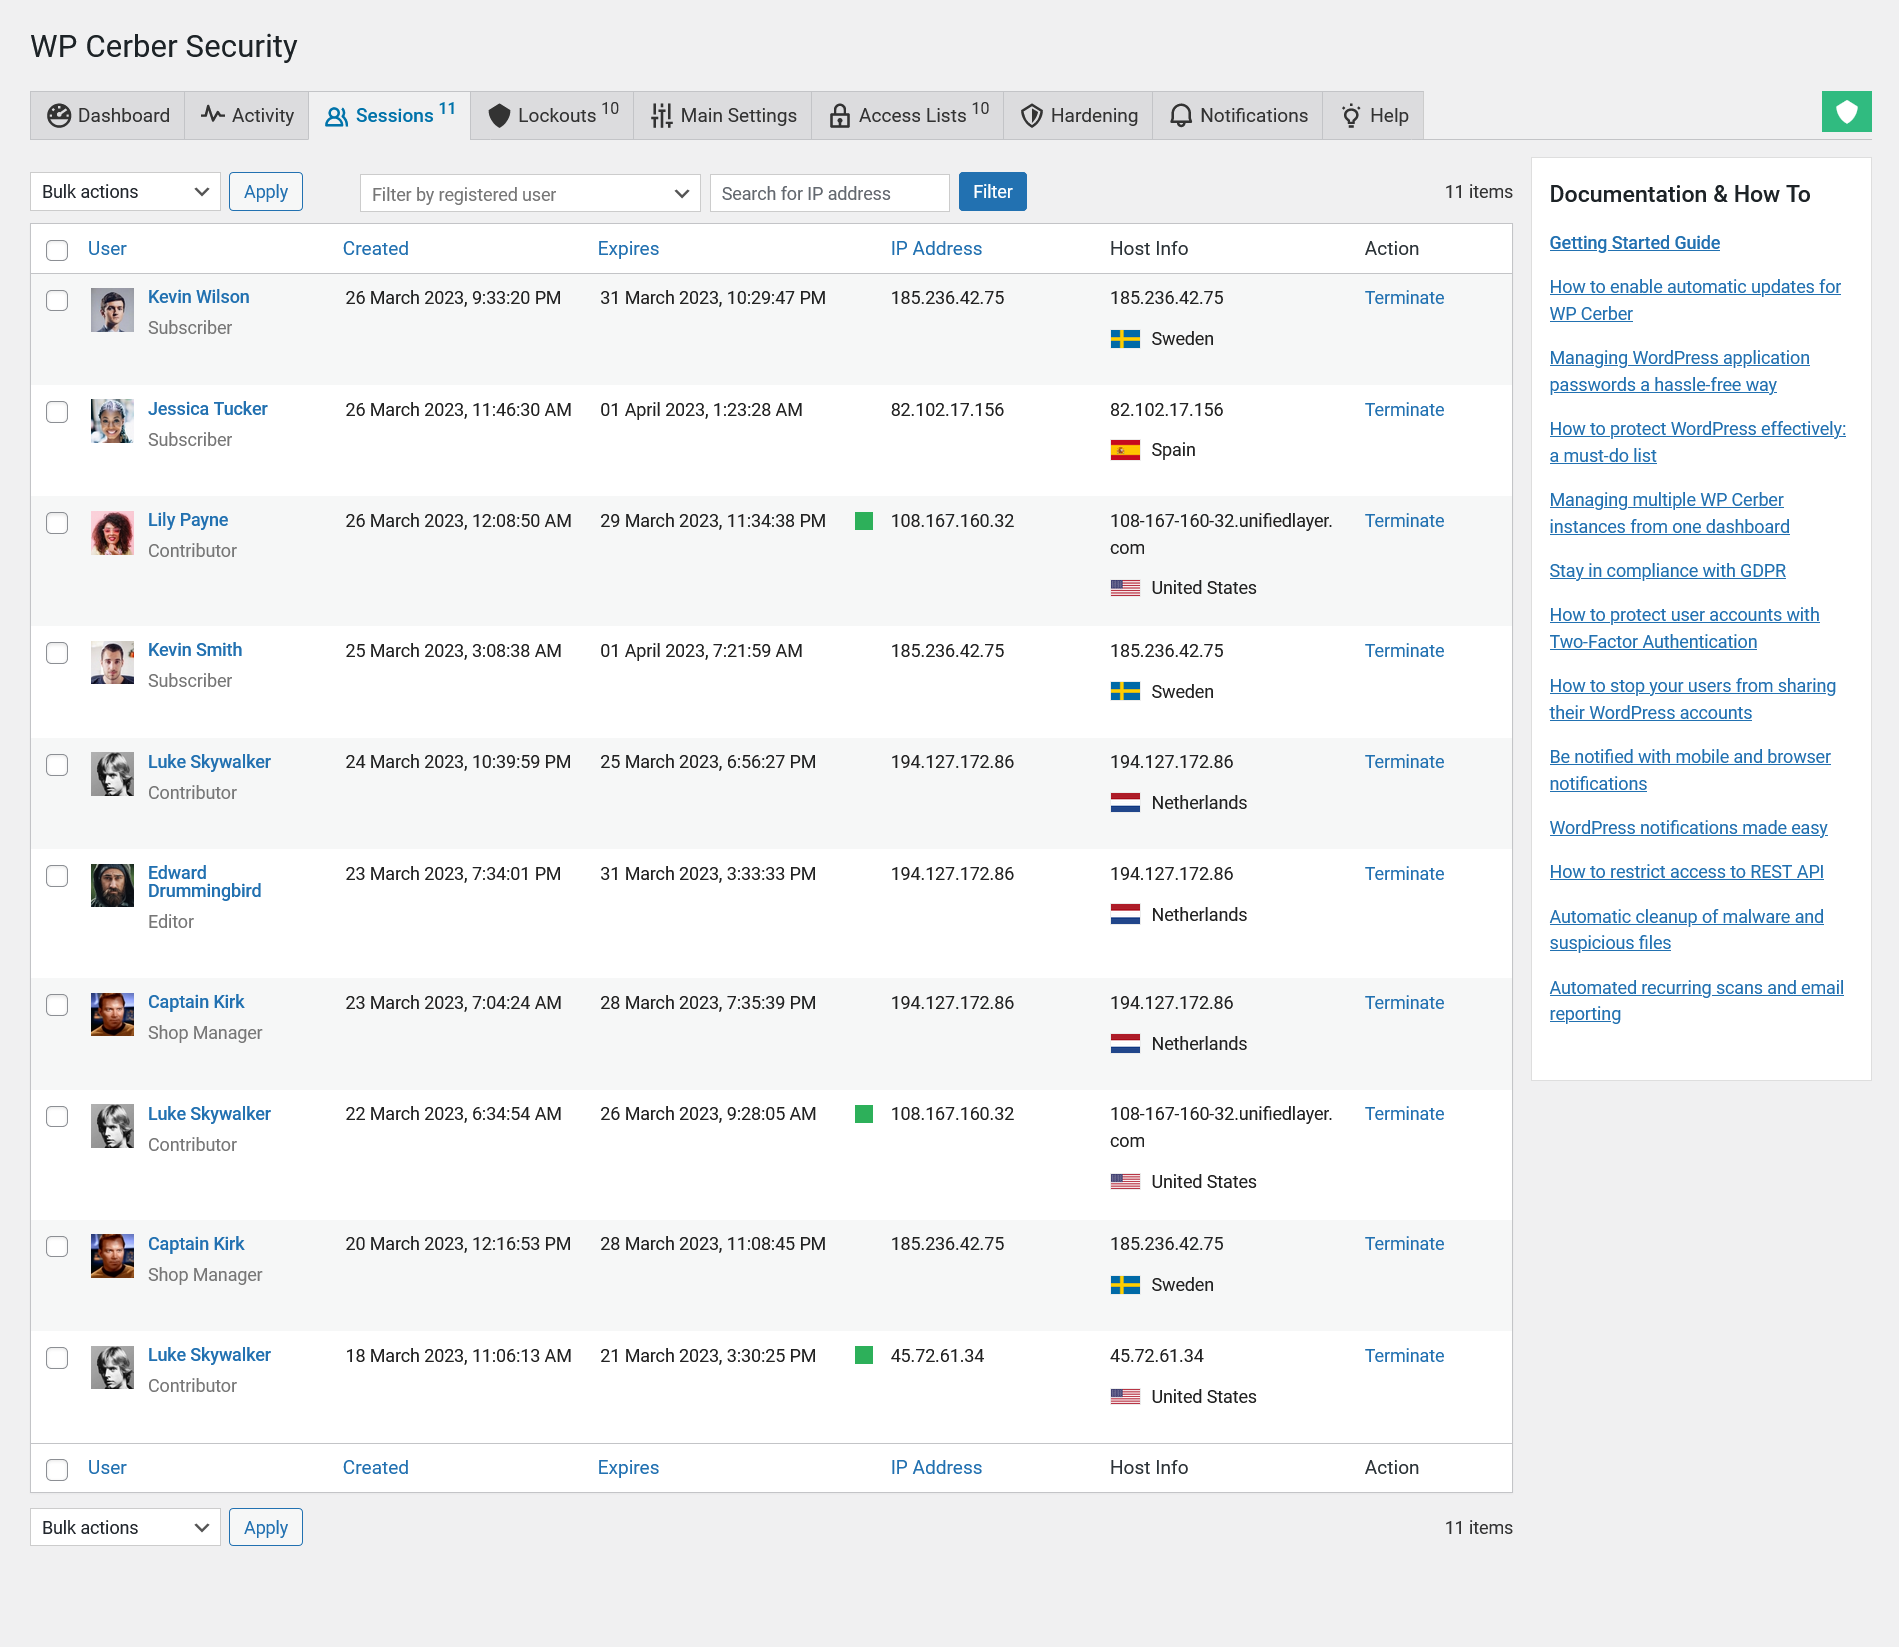Terminate Jessica Tucker's session
This screenshot has height=1647, width=1899.
[1404, 409]
